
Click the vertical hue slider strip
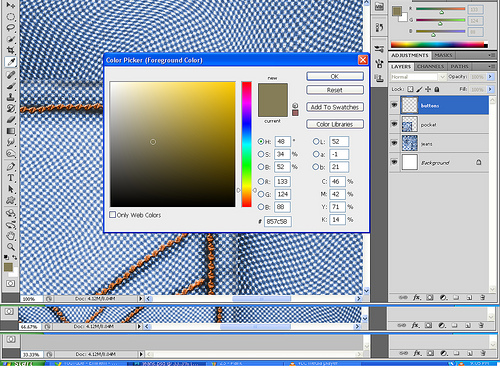pos(247,144)
